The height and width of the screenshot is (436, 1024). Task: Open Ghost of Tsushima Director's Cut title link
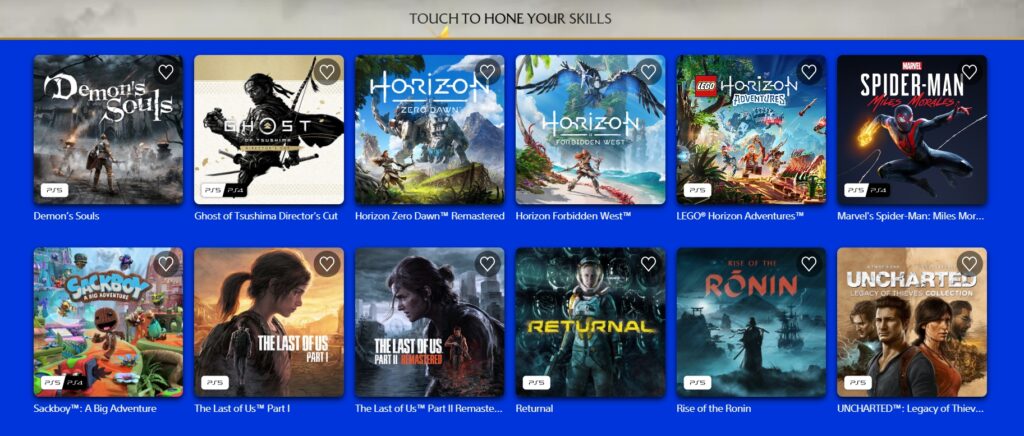point(266,216)
